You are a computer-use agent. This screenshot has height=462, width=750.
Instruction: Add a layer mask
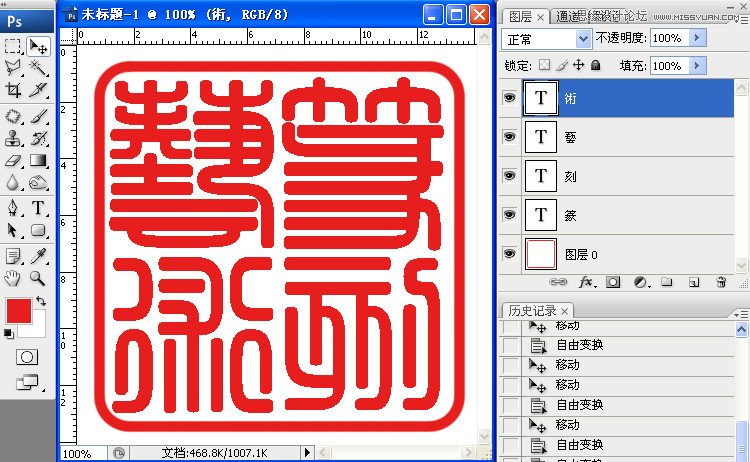pos(613,282)
